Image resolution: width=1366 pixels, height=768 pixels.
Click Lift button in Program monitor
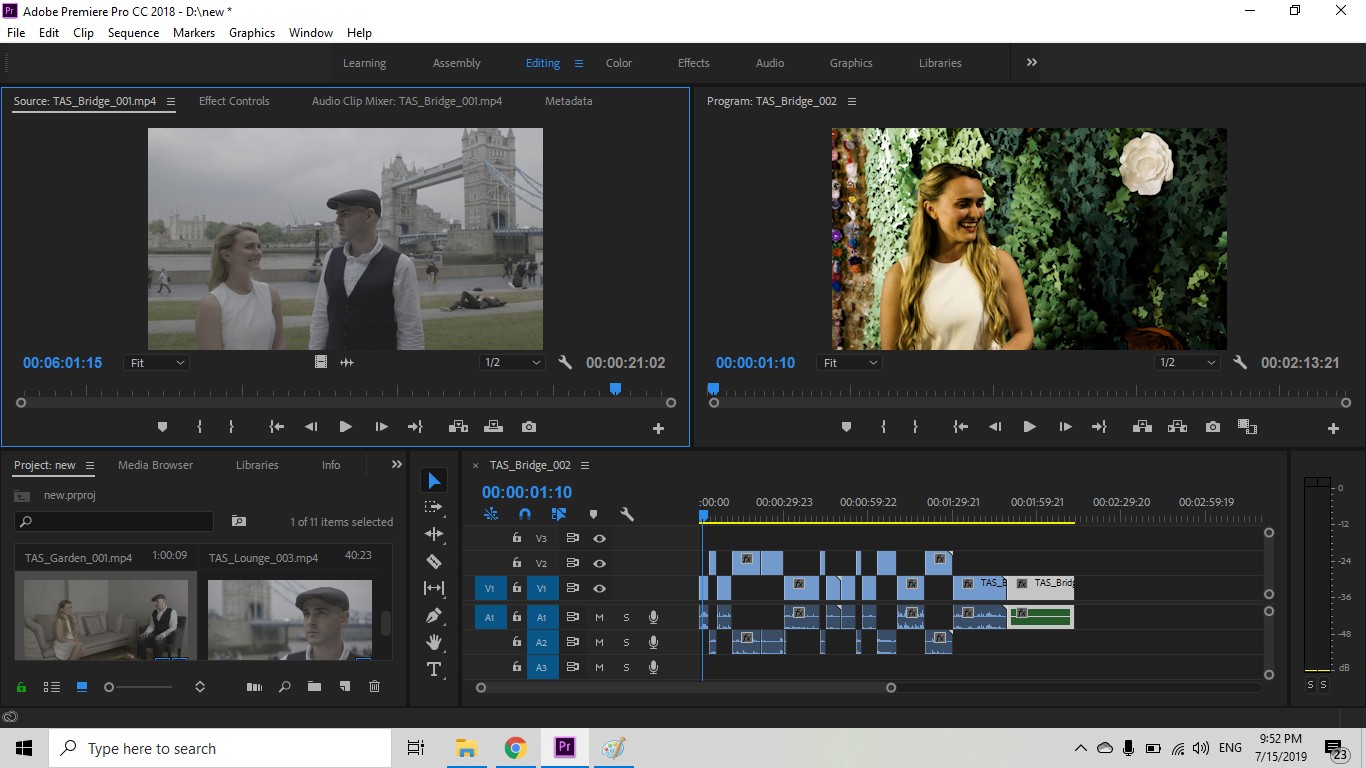click(1141, 427)
